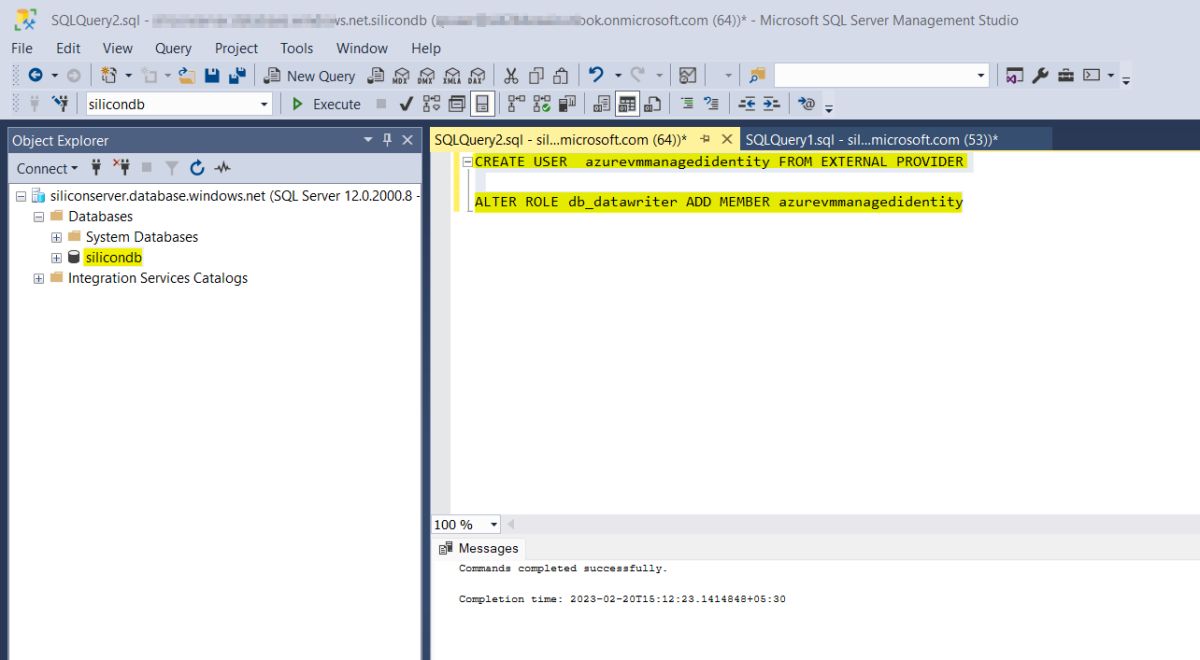
Task: Click the Toolbox briefcase icon
Action: 1066,75
